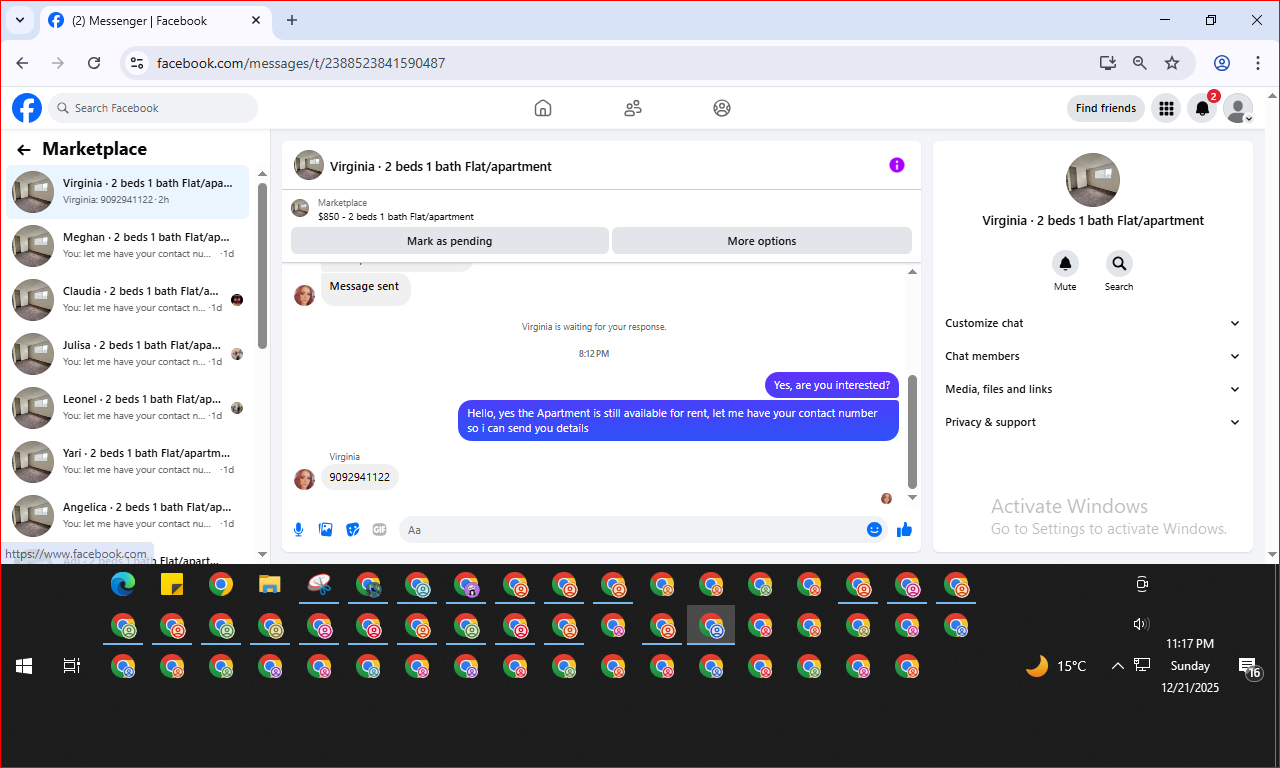Expand the Privacy & support section

coord(1093,422)
